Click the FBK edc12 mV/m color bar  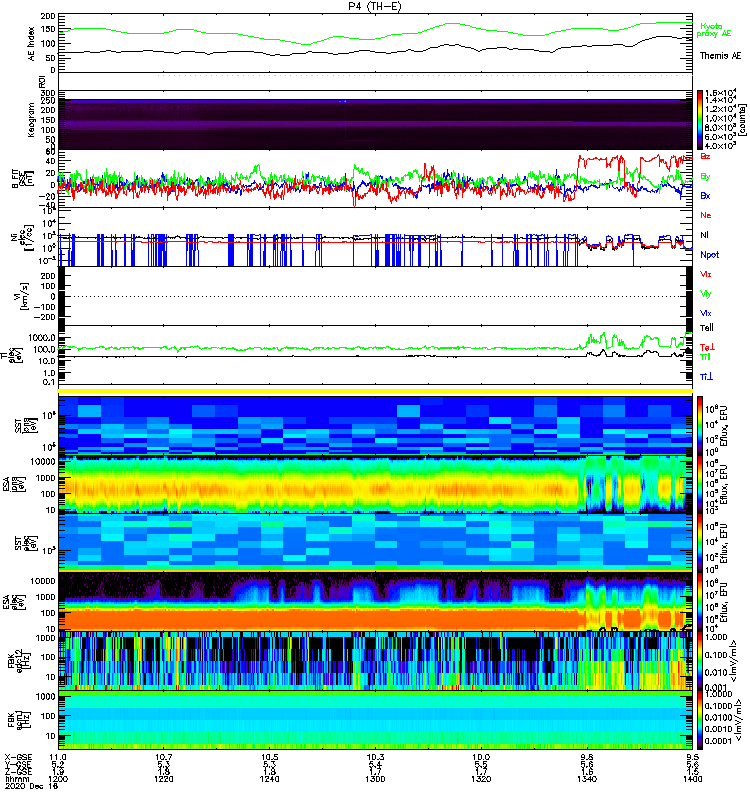700,661
